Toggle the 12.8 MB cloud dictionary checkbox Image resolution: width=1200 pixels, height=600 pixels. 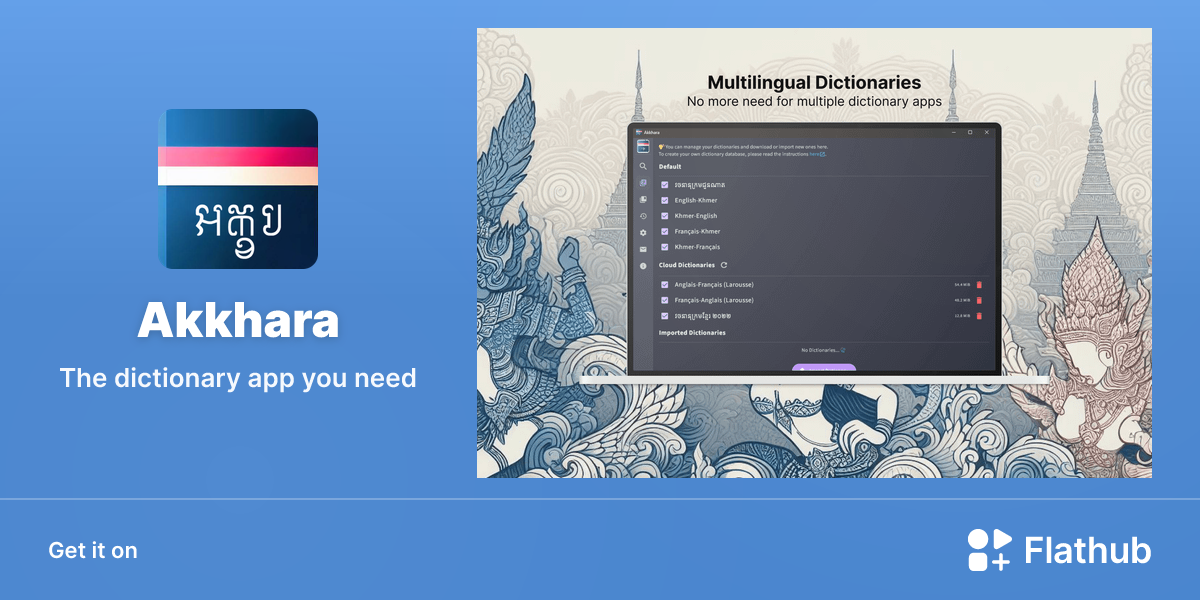(665, 316)
